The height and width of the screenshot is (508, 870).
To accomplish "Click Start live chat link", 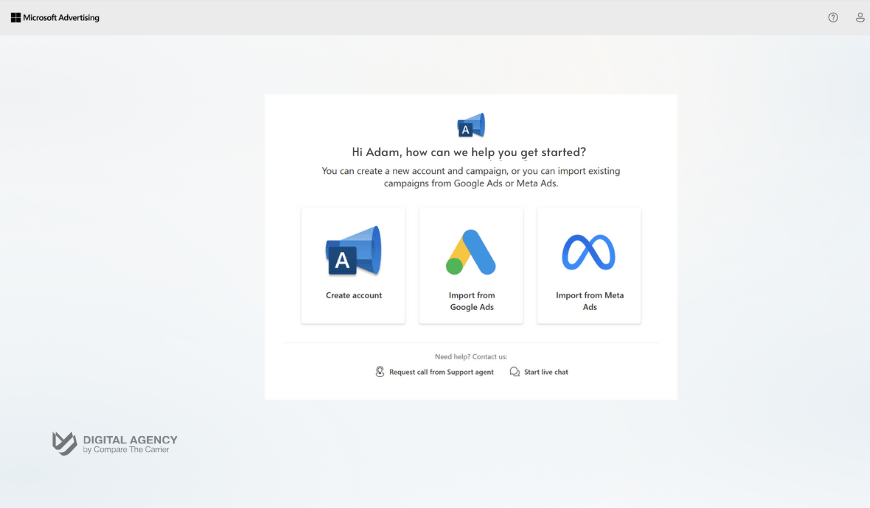I will pos(539,372).
